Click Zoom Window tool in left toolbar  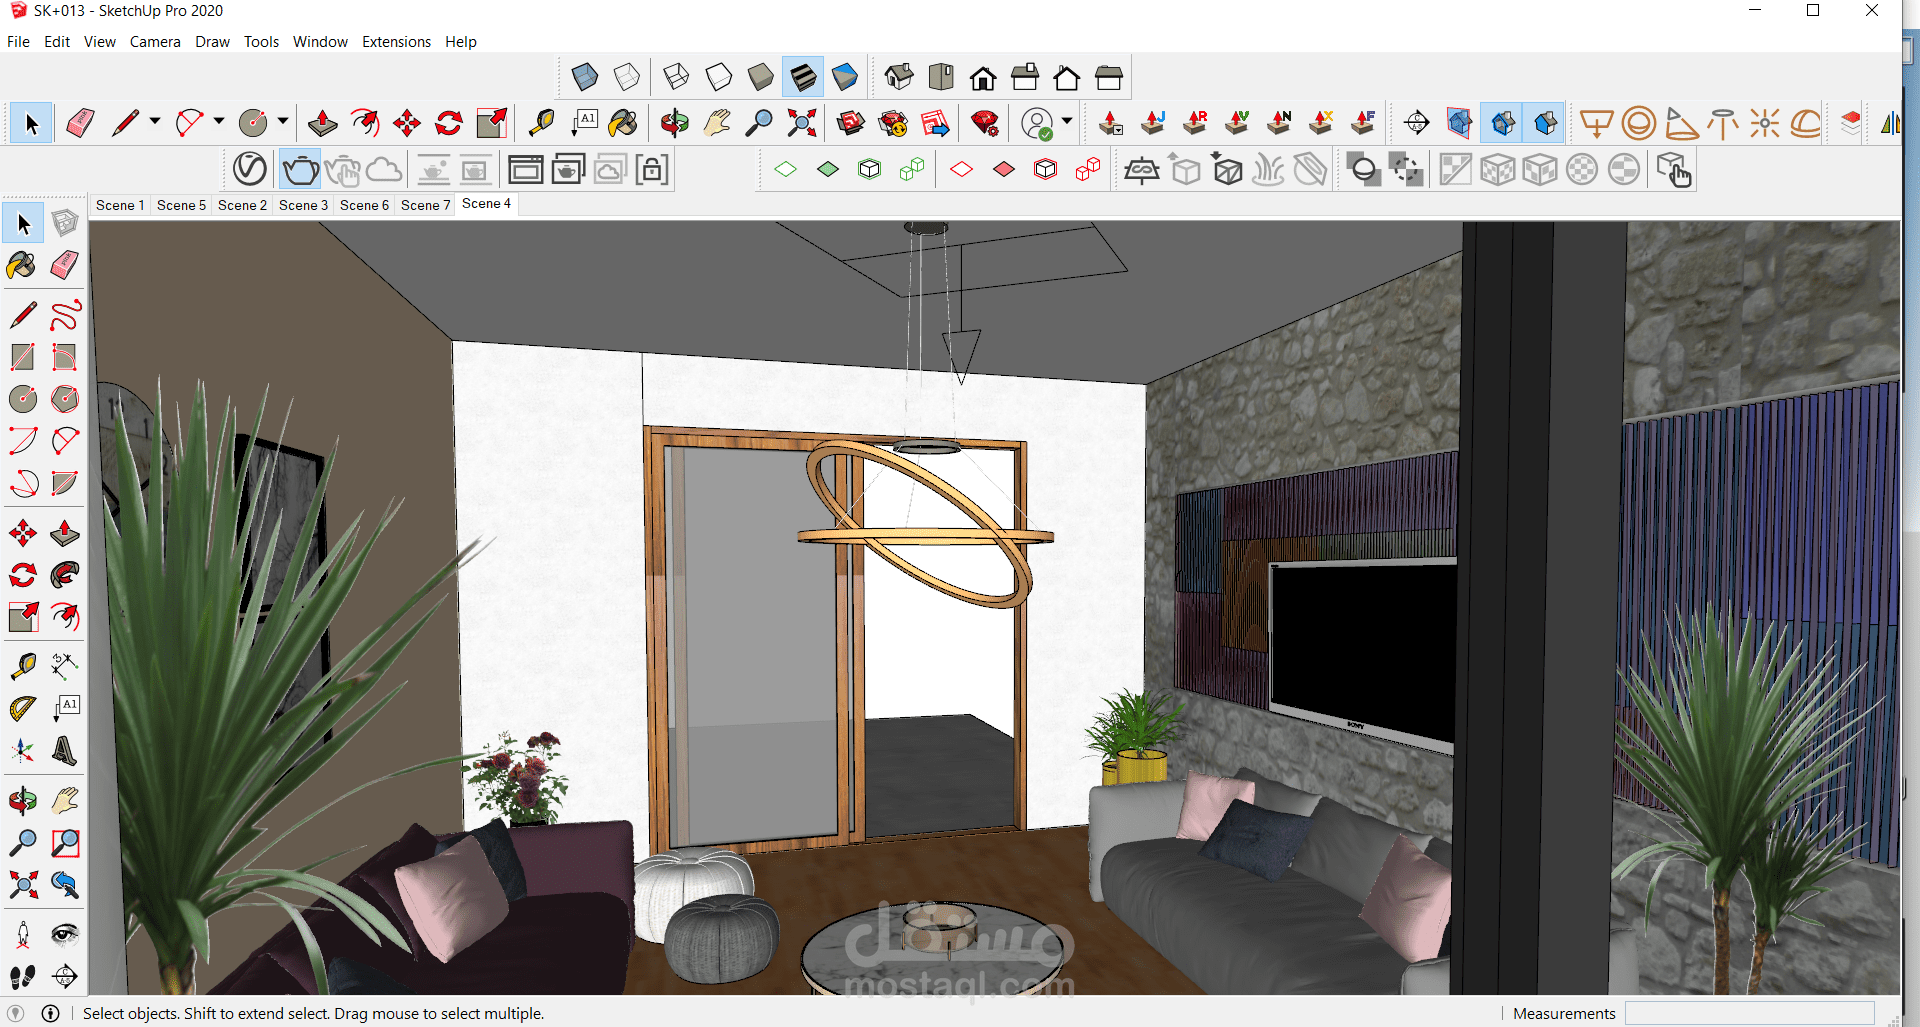[65, 843]
